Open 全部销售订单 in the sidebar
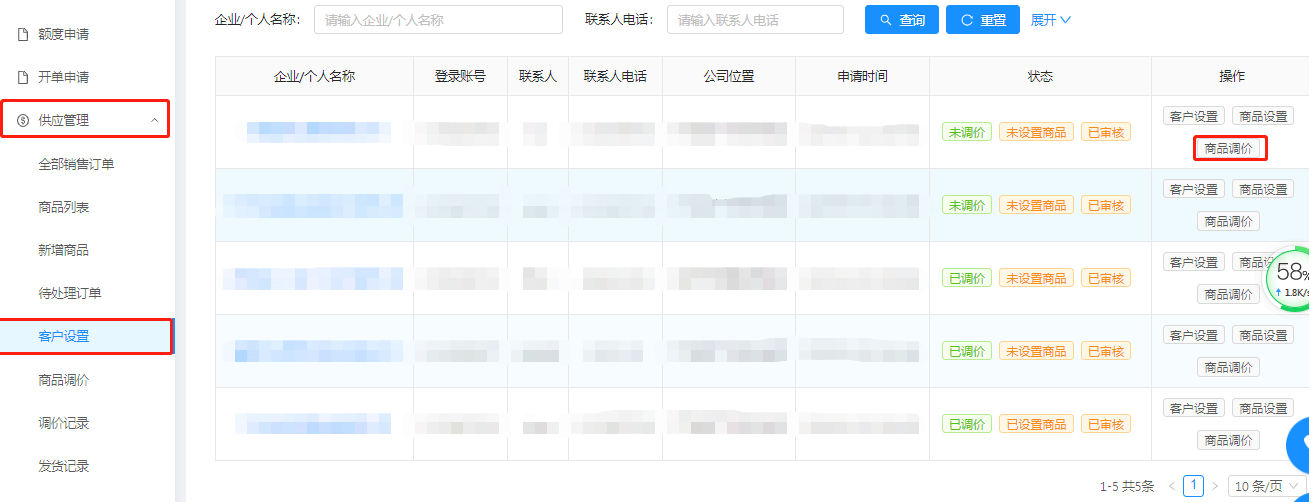This screenshot has width=1311, height=503. tap(76, 164)
